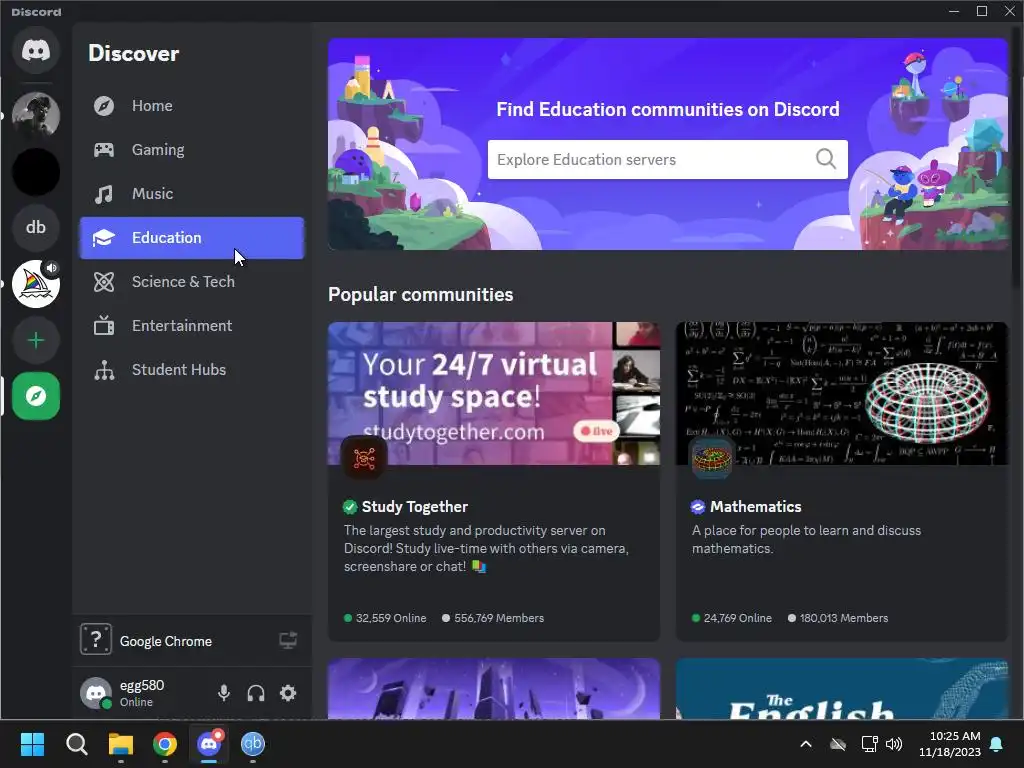This screenshot has height=768, width=1024.
Task: Click Study Together server avatar icon
Action: [364, 458]
